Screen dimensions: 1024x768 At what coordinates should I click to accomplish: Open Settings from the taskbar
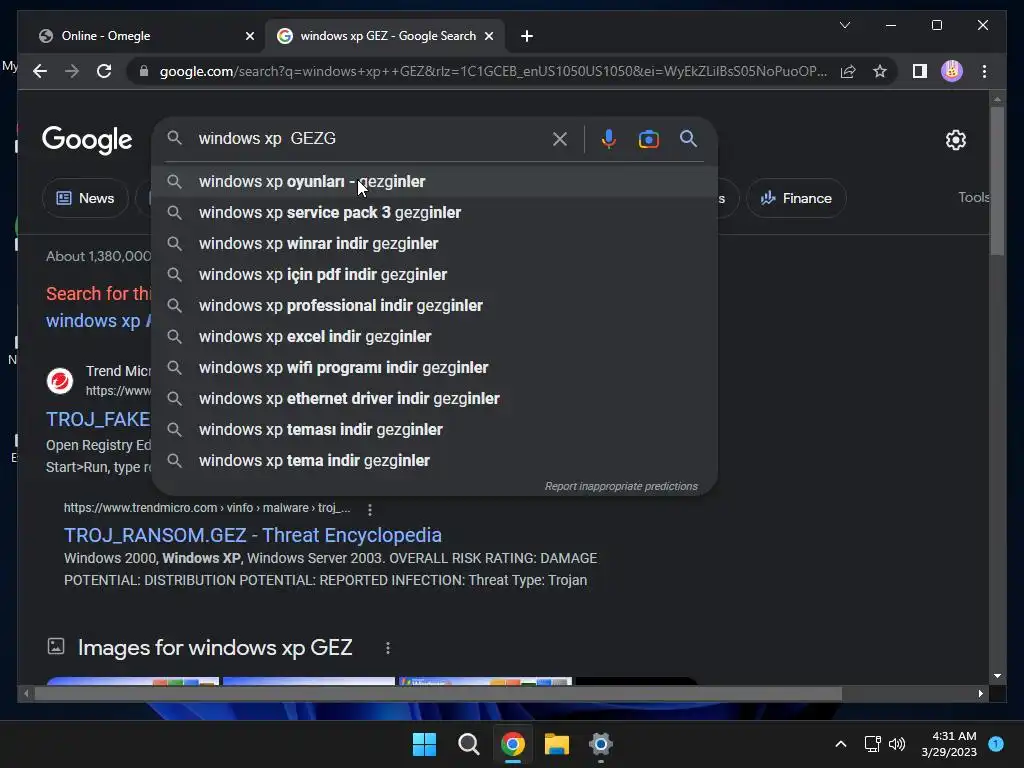[x=600, y=744]
